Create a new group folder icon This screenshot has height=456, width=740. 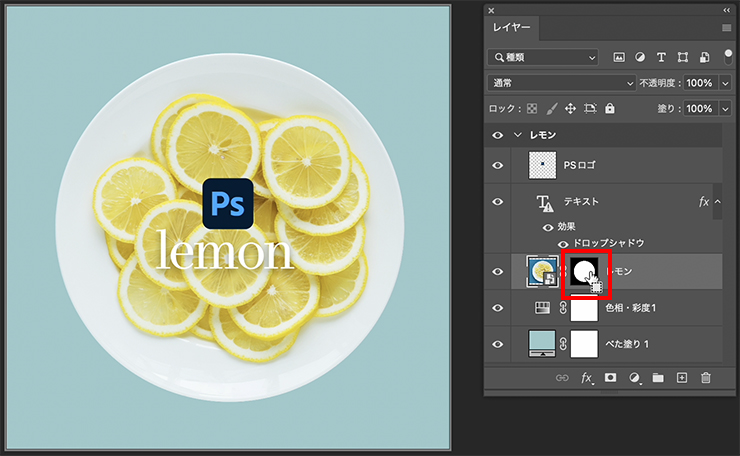(x=658, y=378)
